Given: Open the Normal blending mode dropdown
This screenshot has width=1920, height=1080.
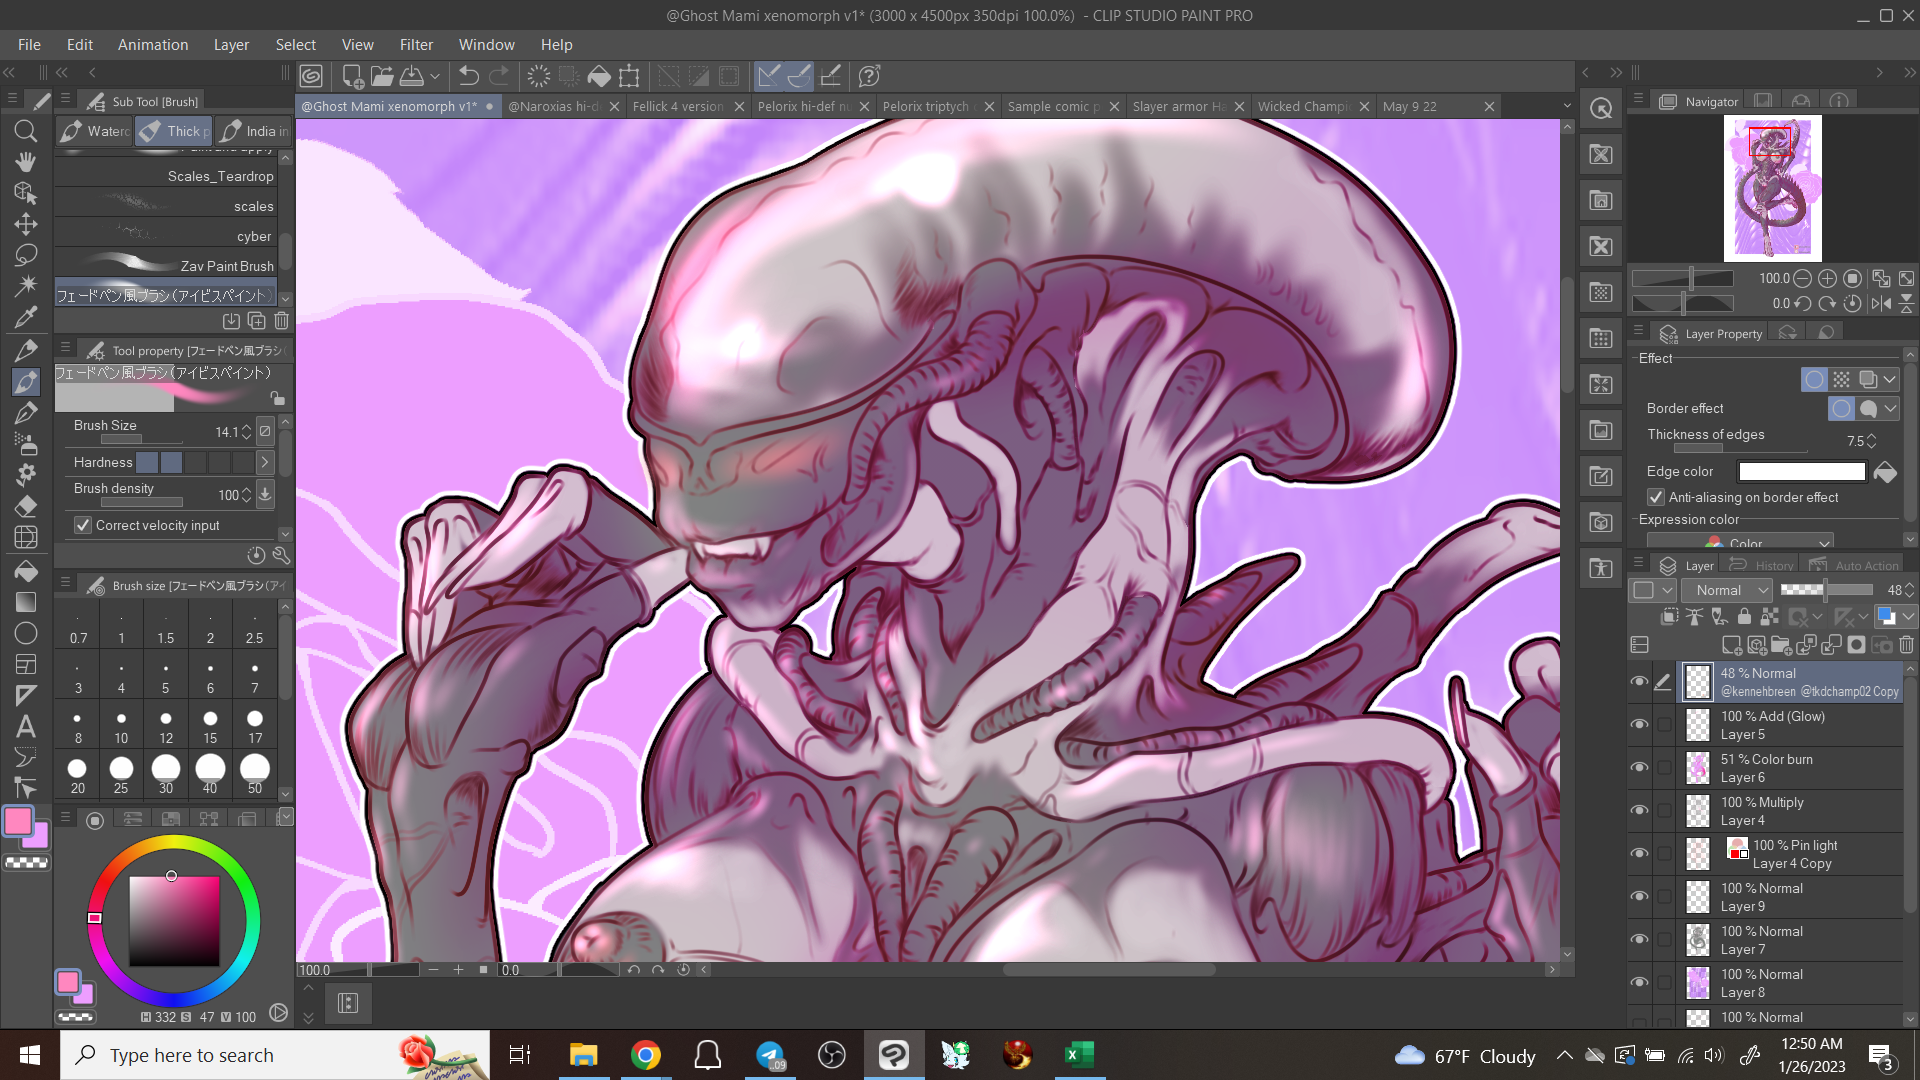Looking at the screenshot, I should click(x=1727, y=590).
